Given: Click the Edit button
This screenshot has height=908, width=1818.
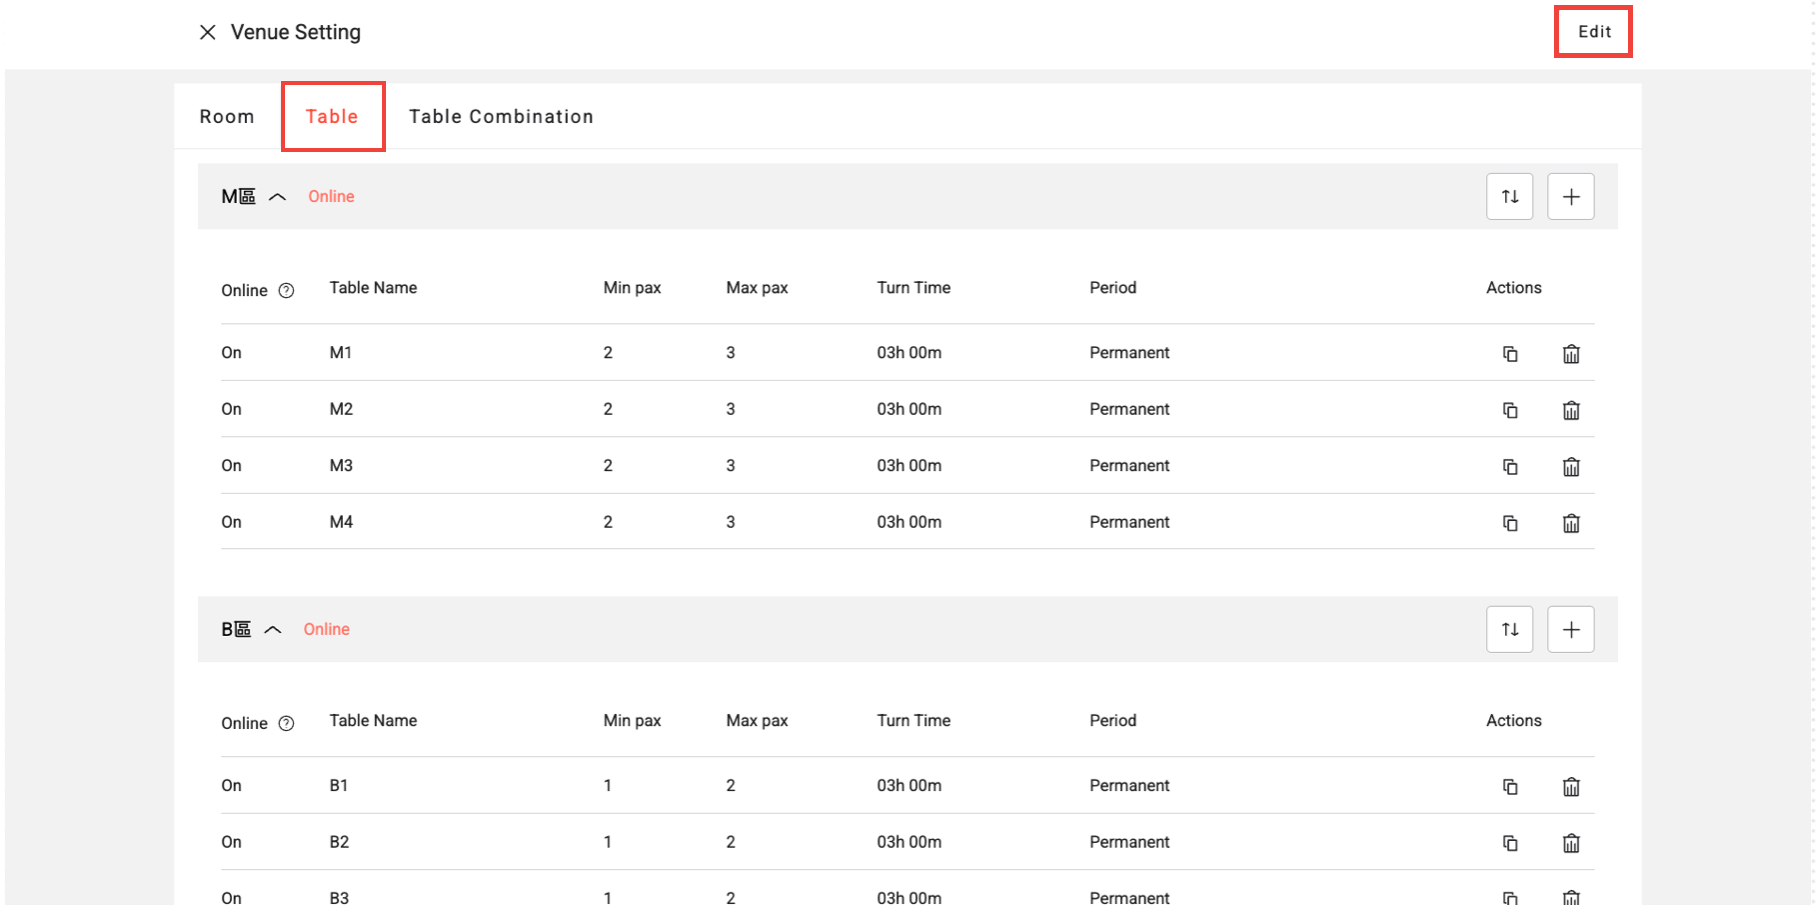Looking at the screenshot, I should point(1593,32).
